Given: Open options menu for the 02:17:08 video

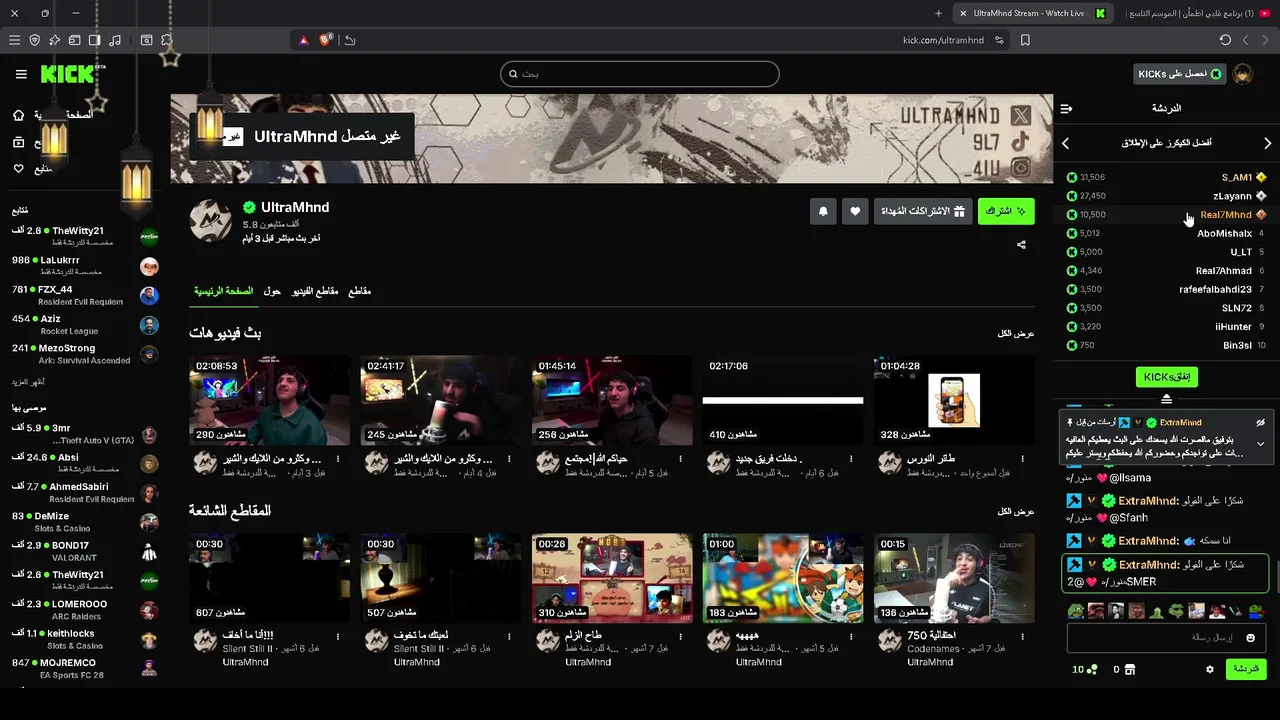Looking at the screenshot, I should coord(851,459).
